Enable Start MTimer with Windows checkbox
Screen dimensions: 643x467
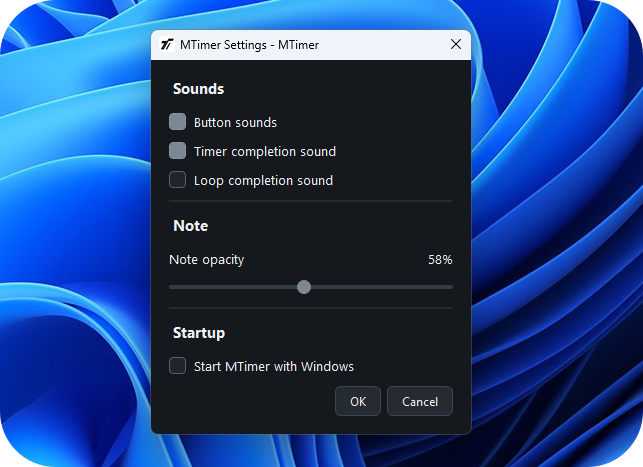tap(178, 366)
